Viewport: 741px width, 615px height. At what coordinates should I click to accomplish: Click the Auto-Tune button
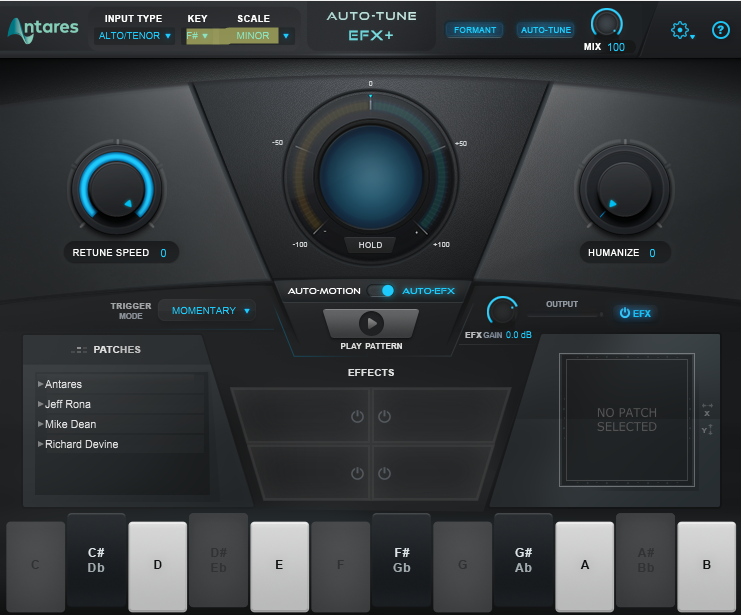coord(545,30)
